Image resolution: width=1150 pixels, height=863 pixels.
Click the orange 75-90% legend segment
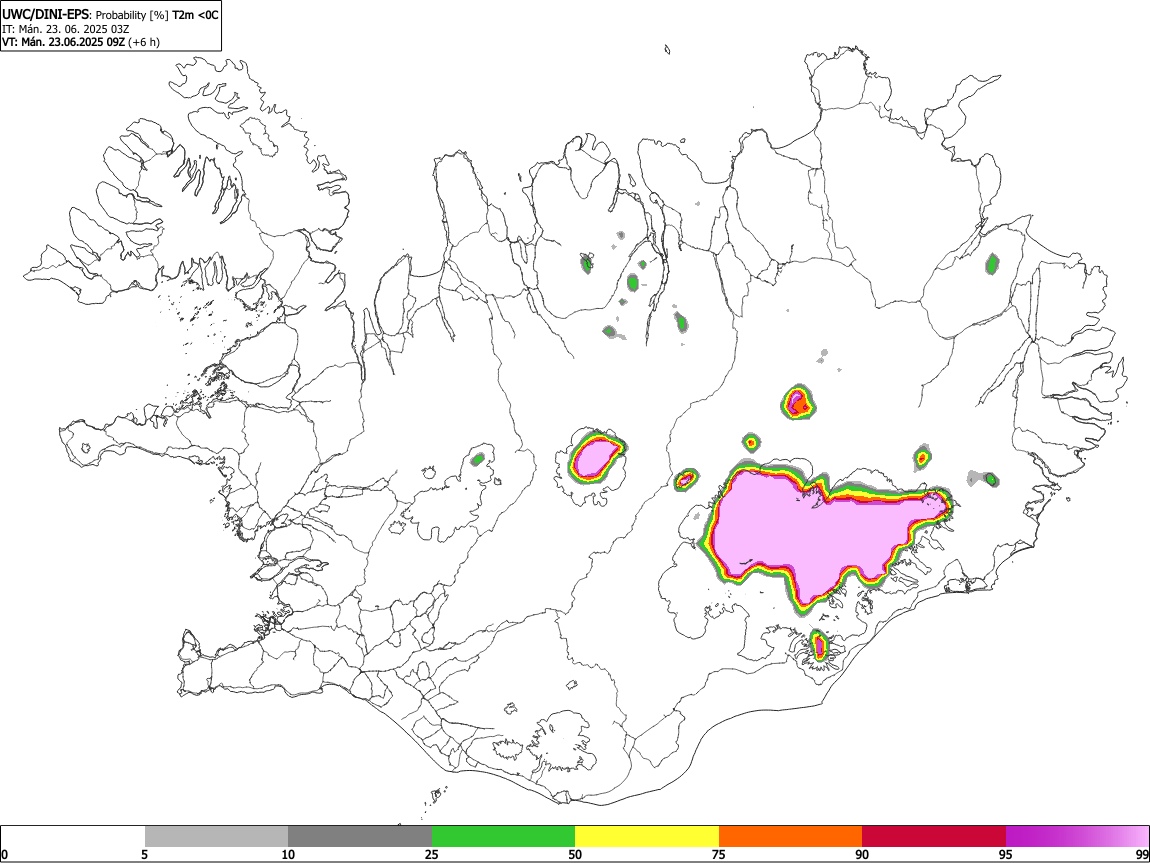pyautogui.click(x=791, y=837)
